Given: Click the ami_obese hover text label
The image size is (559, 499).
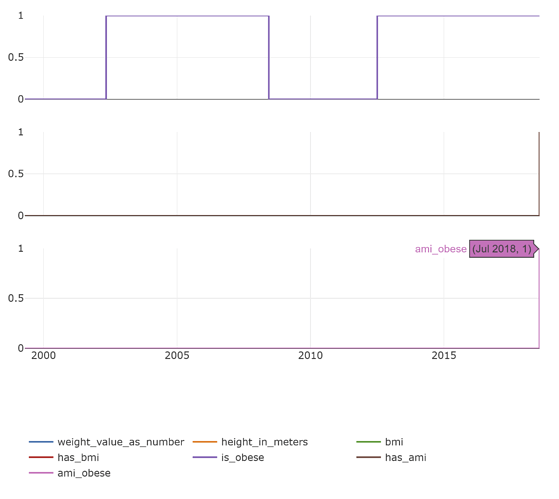Looking at the screenshot, I should 441,249.
